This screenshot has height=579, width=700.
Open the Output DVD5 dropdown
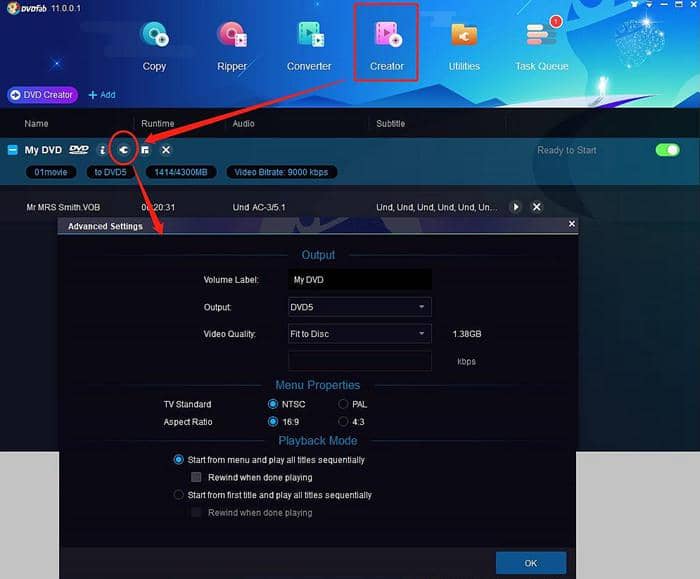click(x=360, y=307)
